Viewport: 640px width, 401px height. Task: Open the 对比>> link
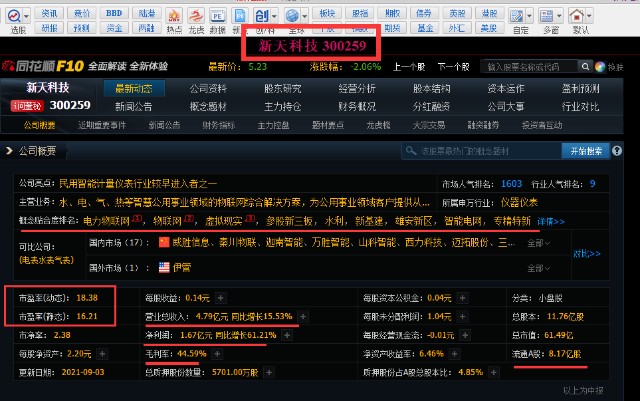pyautogui.click(x=587, y=254)
